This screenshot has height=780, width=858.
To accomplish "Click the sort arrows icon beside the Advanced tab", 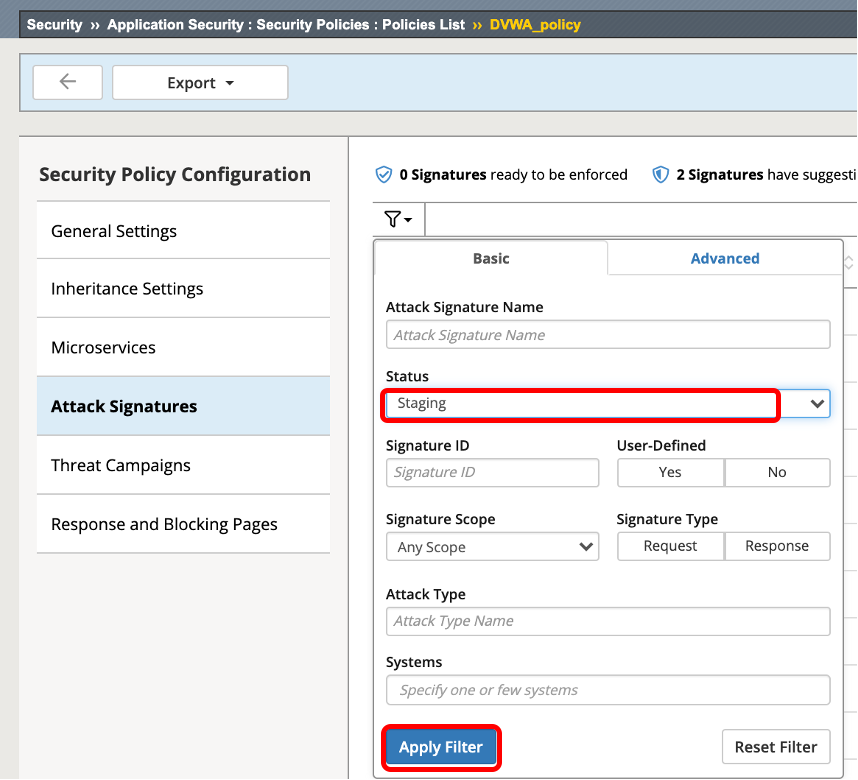I will [x=849, y=263].
